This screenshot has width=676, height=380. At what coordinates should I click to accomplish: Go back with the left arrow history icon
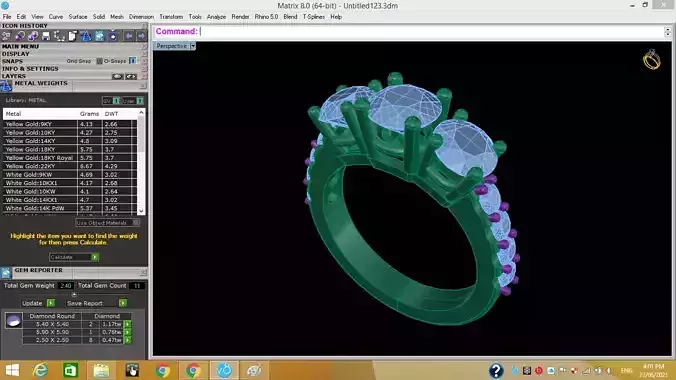pos(128,36)
